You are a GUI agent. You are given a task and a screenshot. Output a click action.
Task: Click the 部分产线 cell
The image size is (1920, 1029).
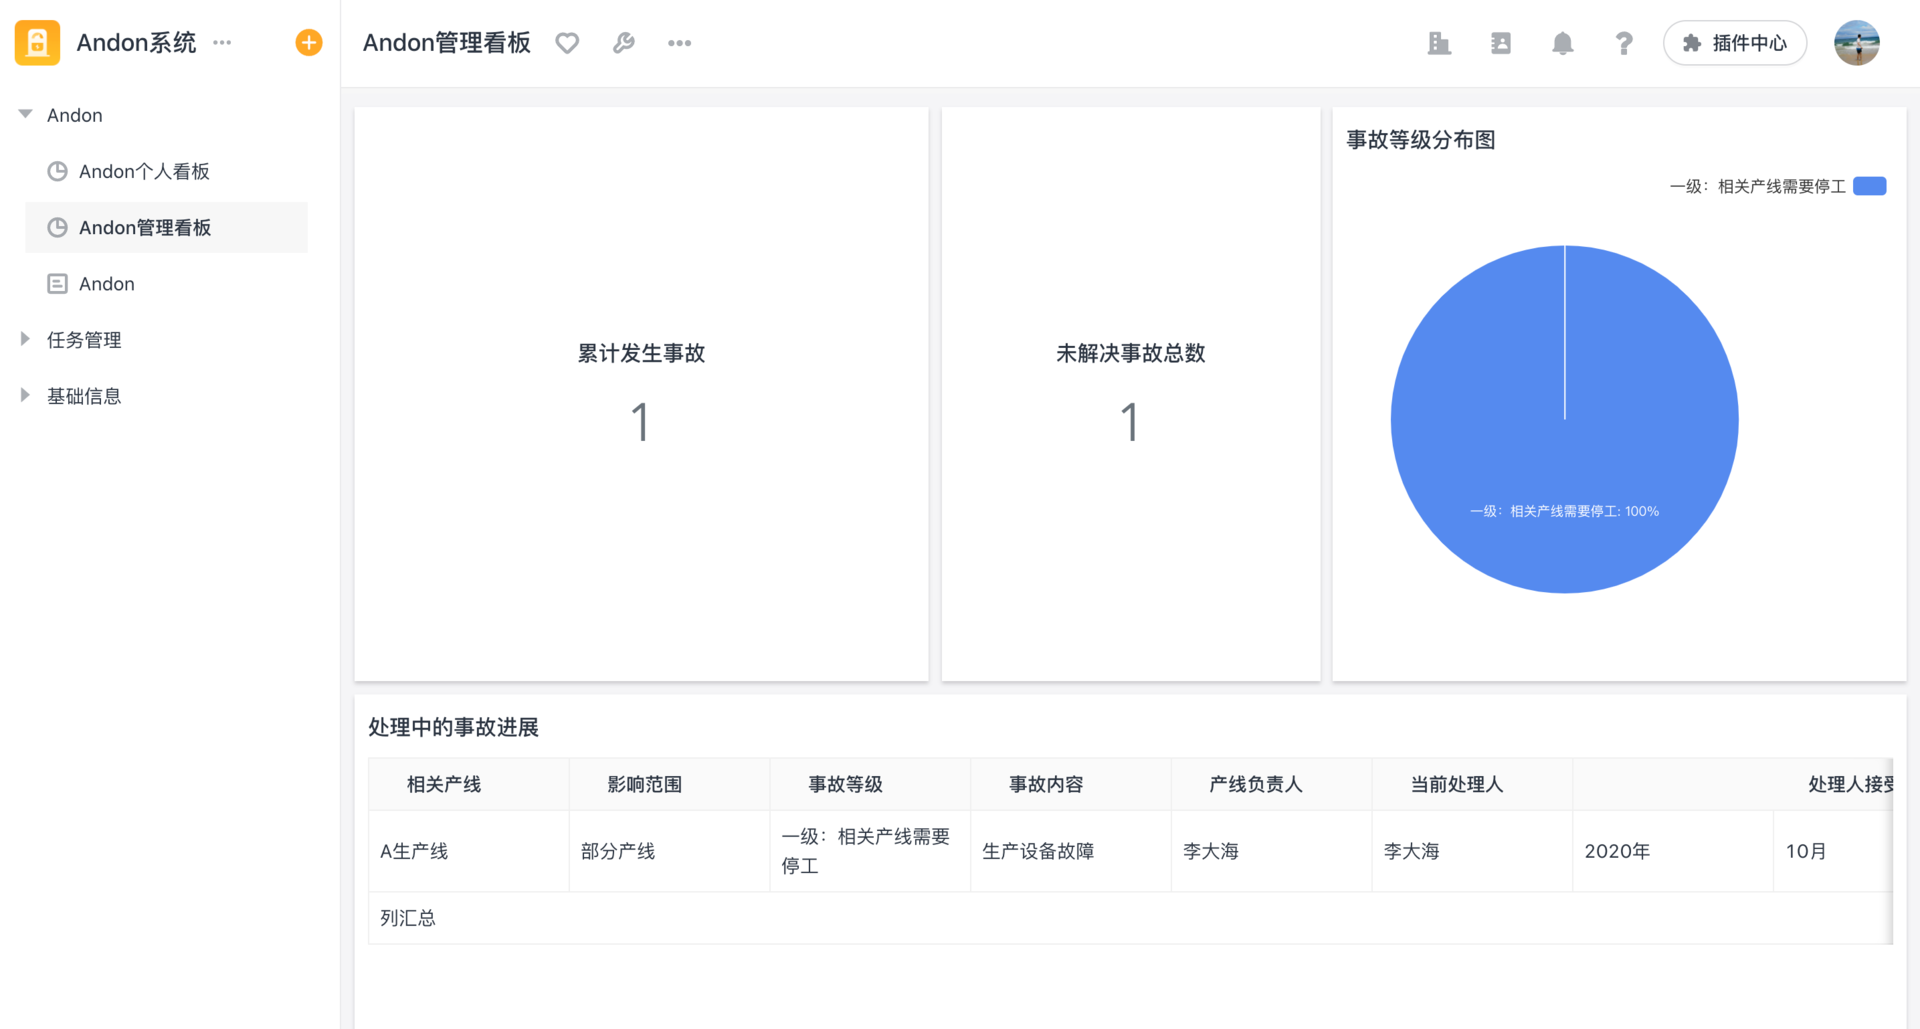[669, 851]
